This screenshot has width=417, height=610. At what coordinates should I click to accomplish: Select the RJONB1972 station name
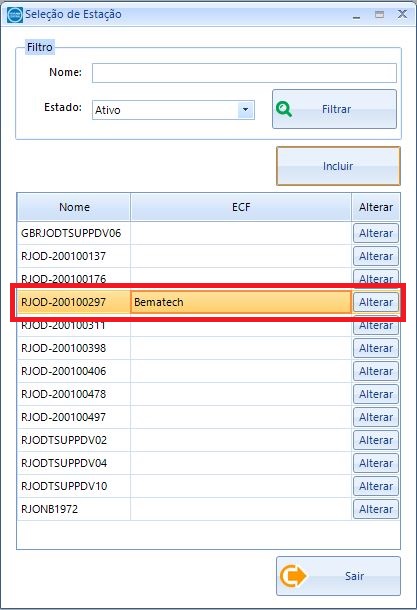(49, 508)
